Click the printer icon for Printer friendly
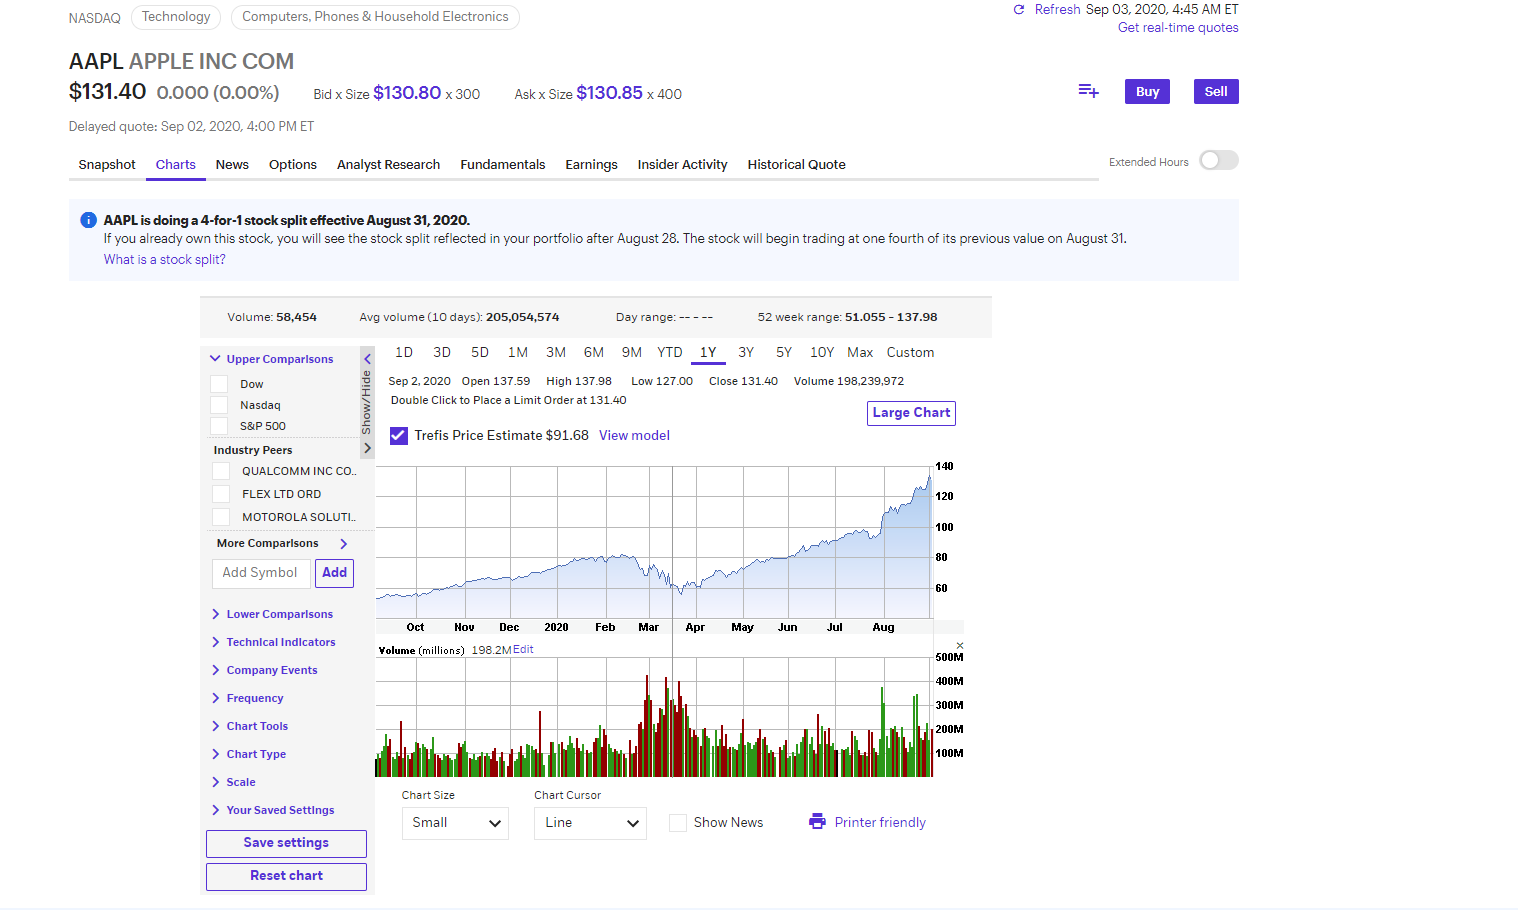 (817, 822)
